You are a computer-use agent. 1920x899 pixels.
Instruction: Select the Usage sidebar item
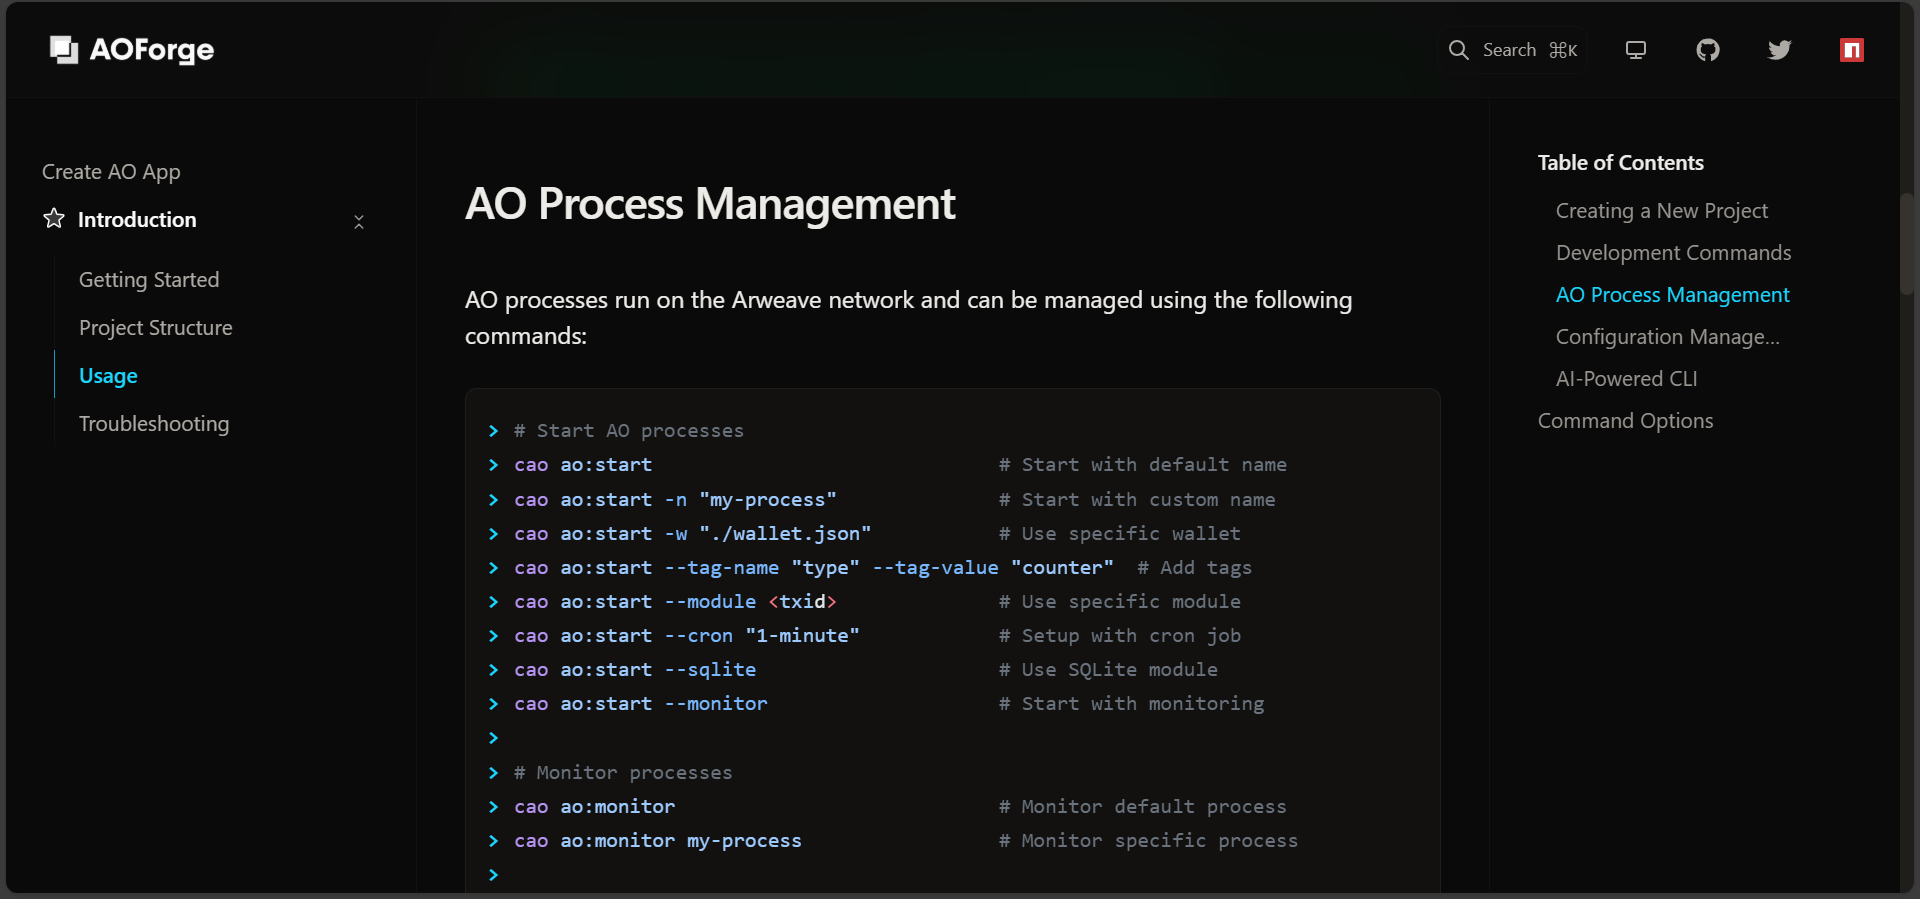point(108,376)
